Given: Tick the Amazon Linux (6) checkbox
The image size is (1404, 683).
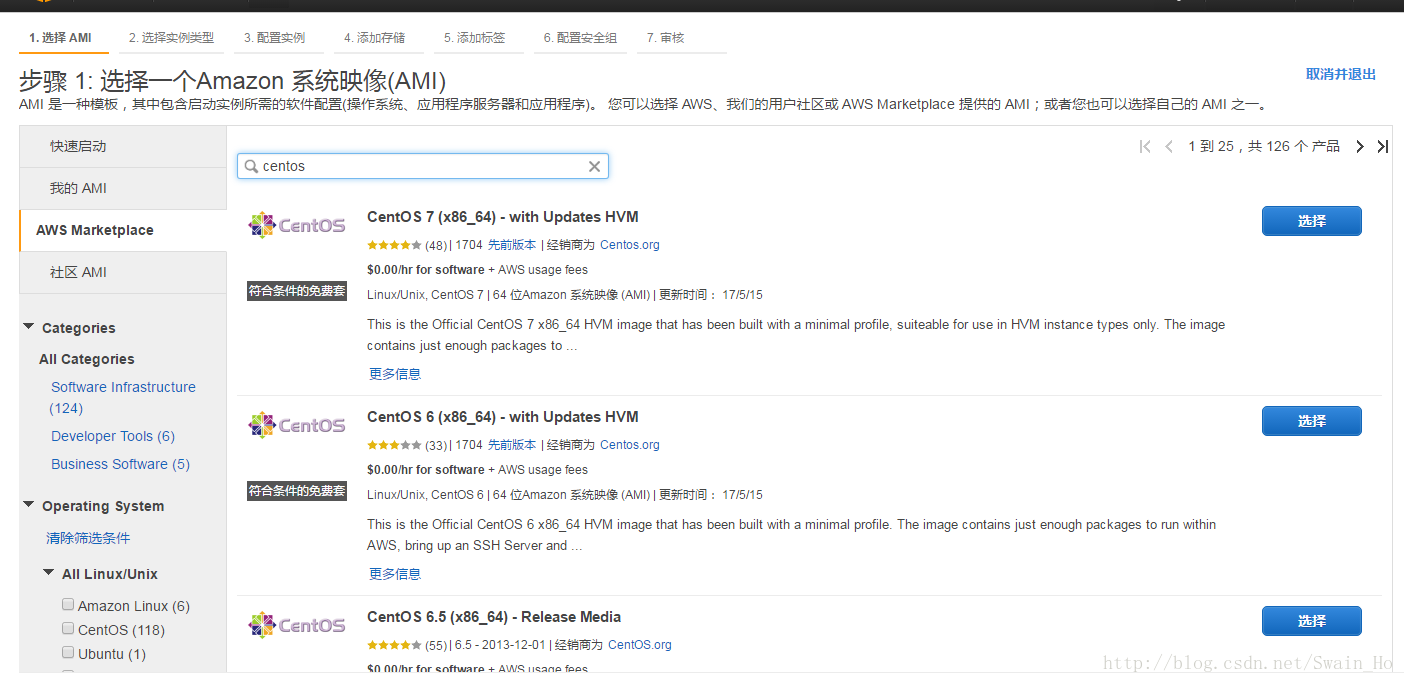Looking at the screenshot, I should coord(68,604).
